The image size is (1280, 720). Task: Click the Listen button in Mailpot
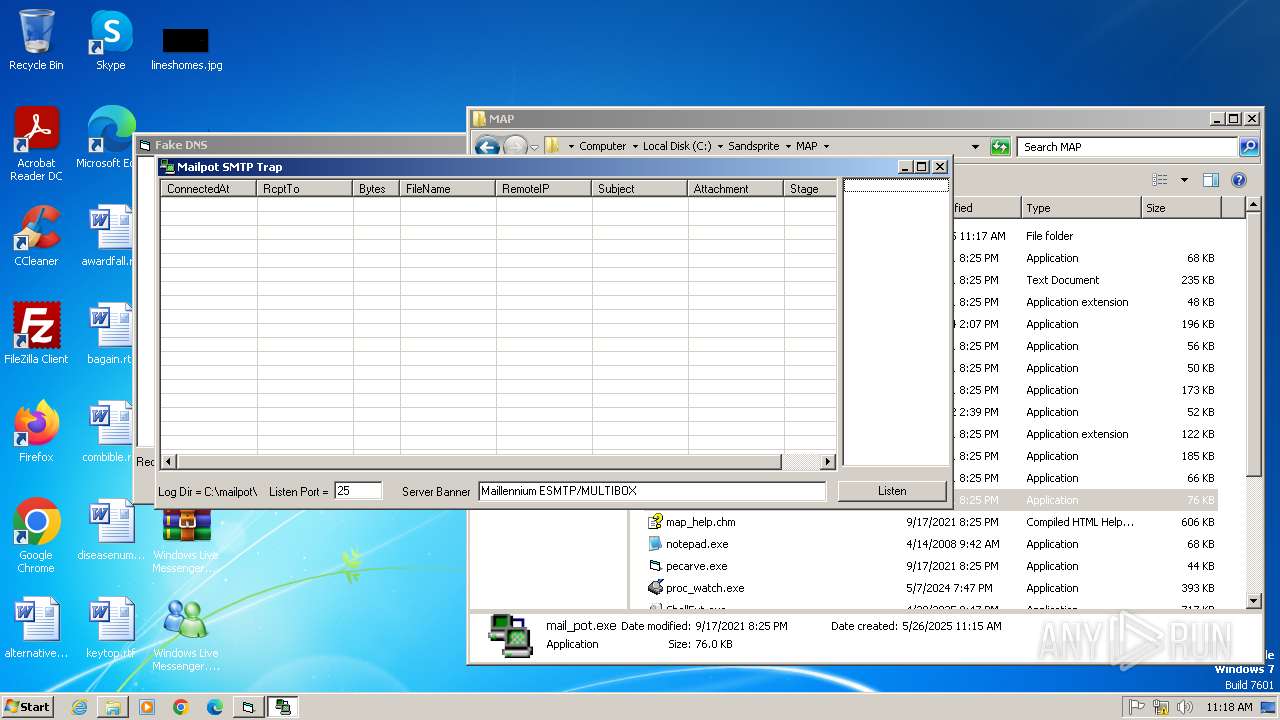click(x=892, y=491)
